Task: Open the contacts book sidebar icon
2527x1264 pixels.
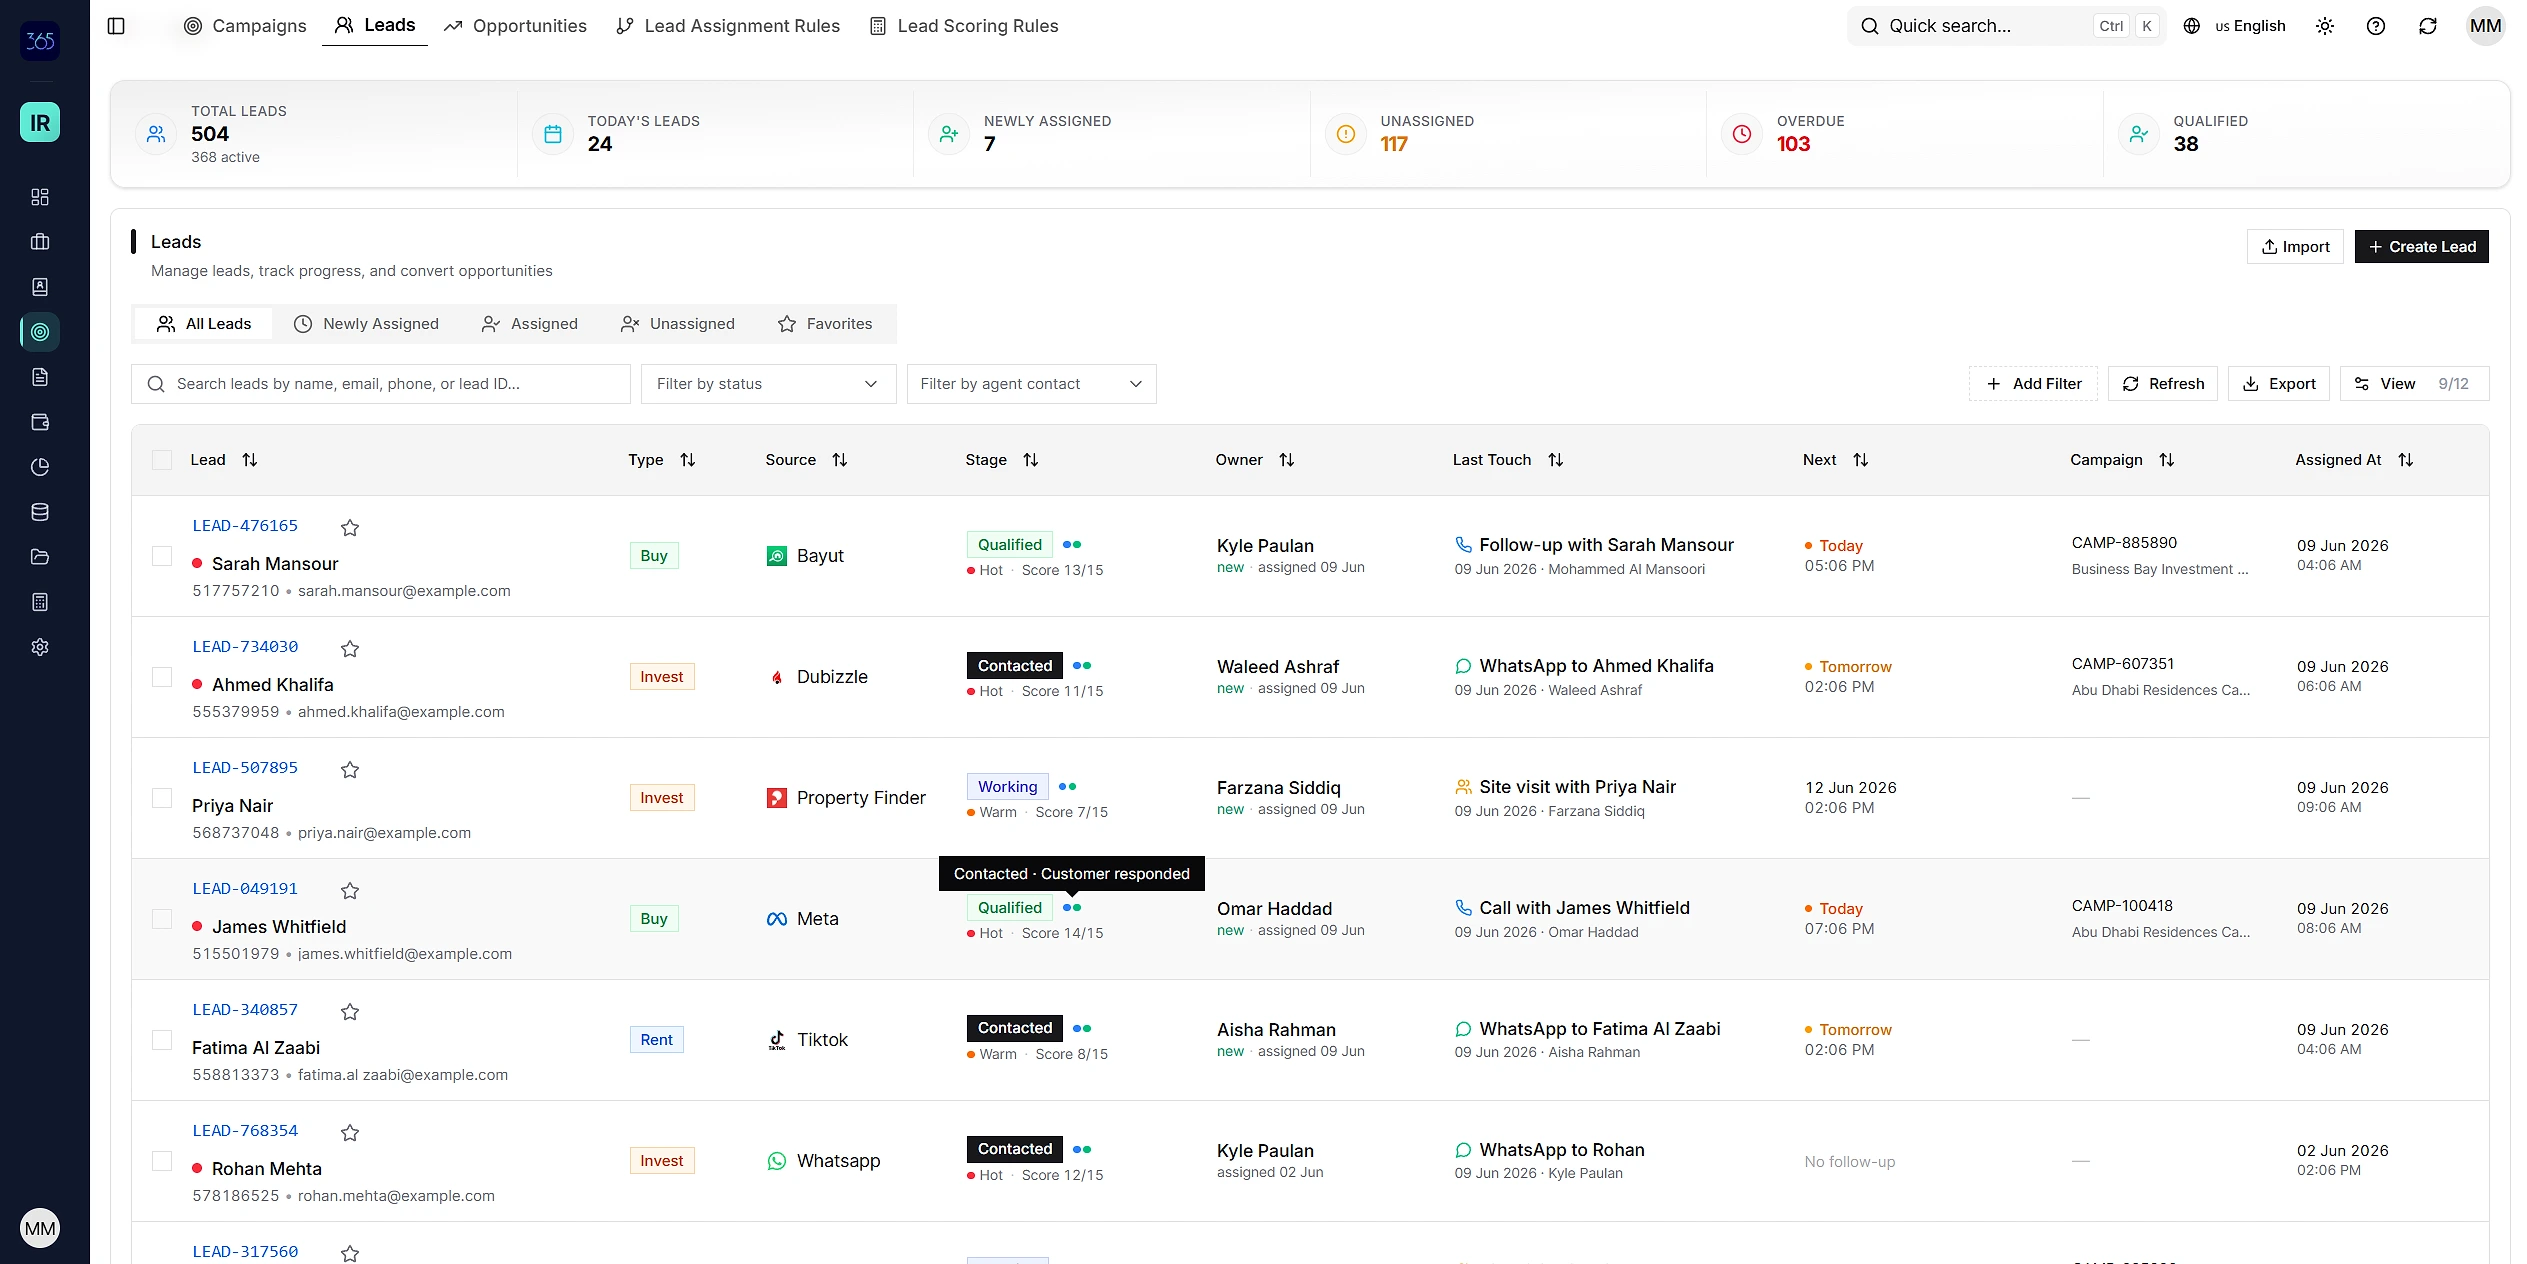Action: 40,287
